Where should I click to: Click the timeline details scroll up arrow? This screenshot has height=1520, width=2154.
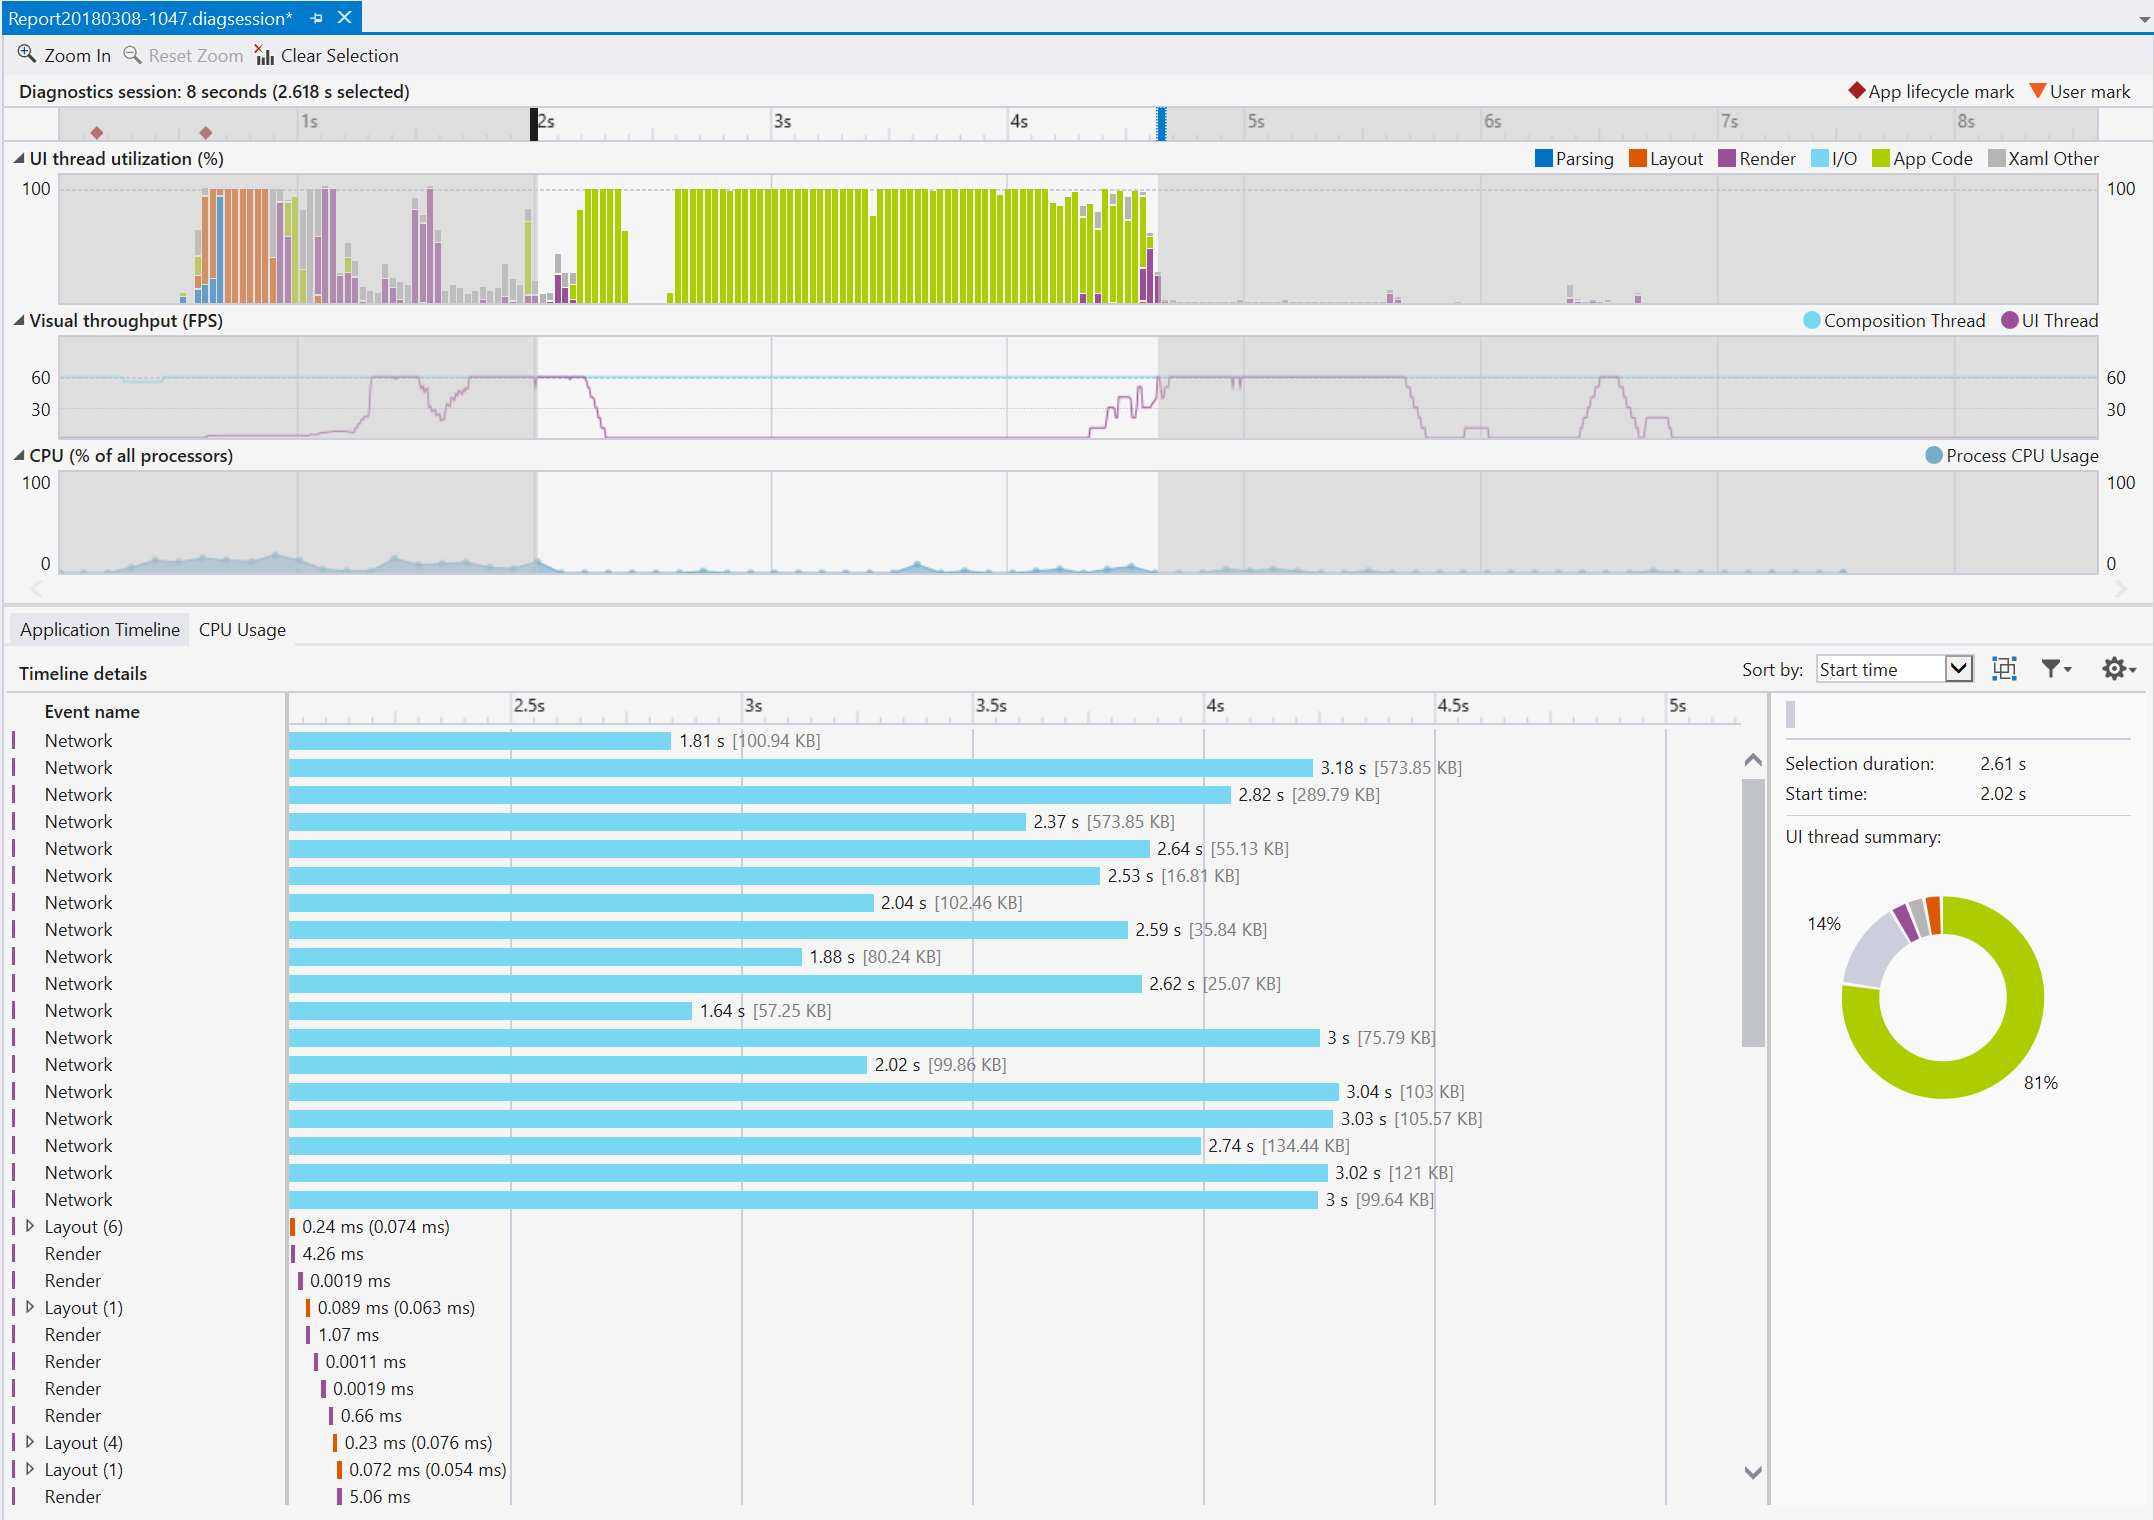(x=1753, y=761)
